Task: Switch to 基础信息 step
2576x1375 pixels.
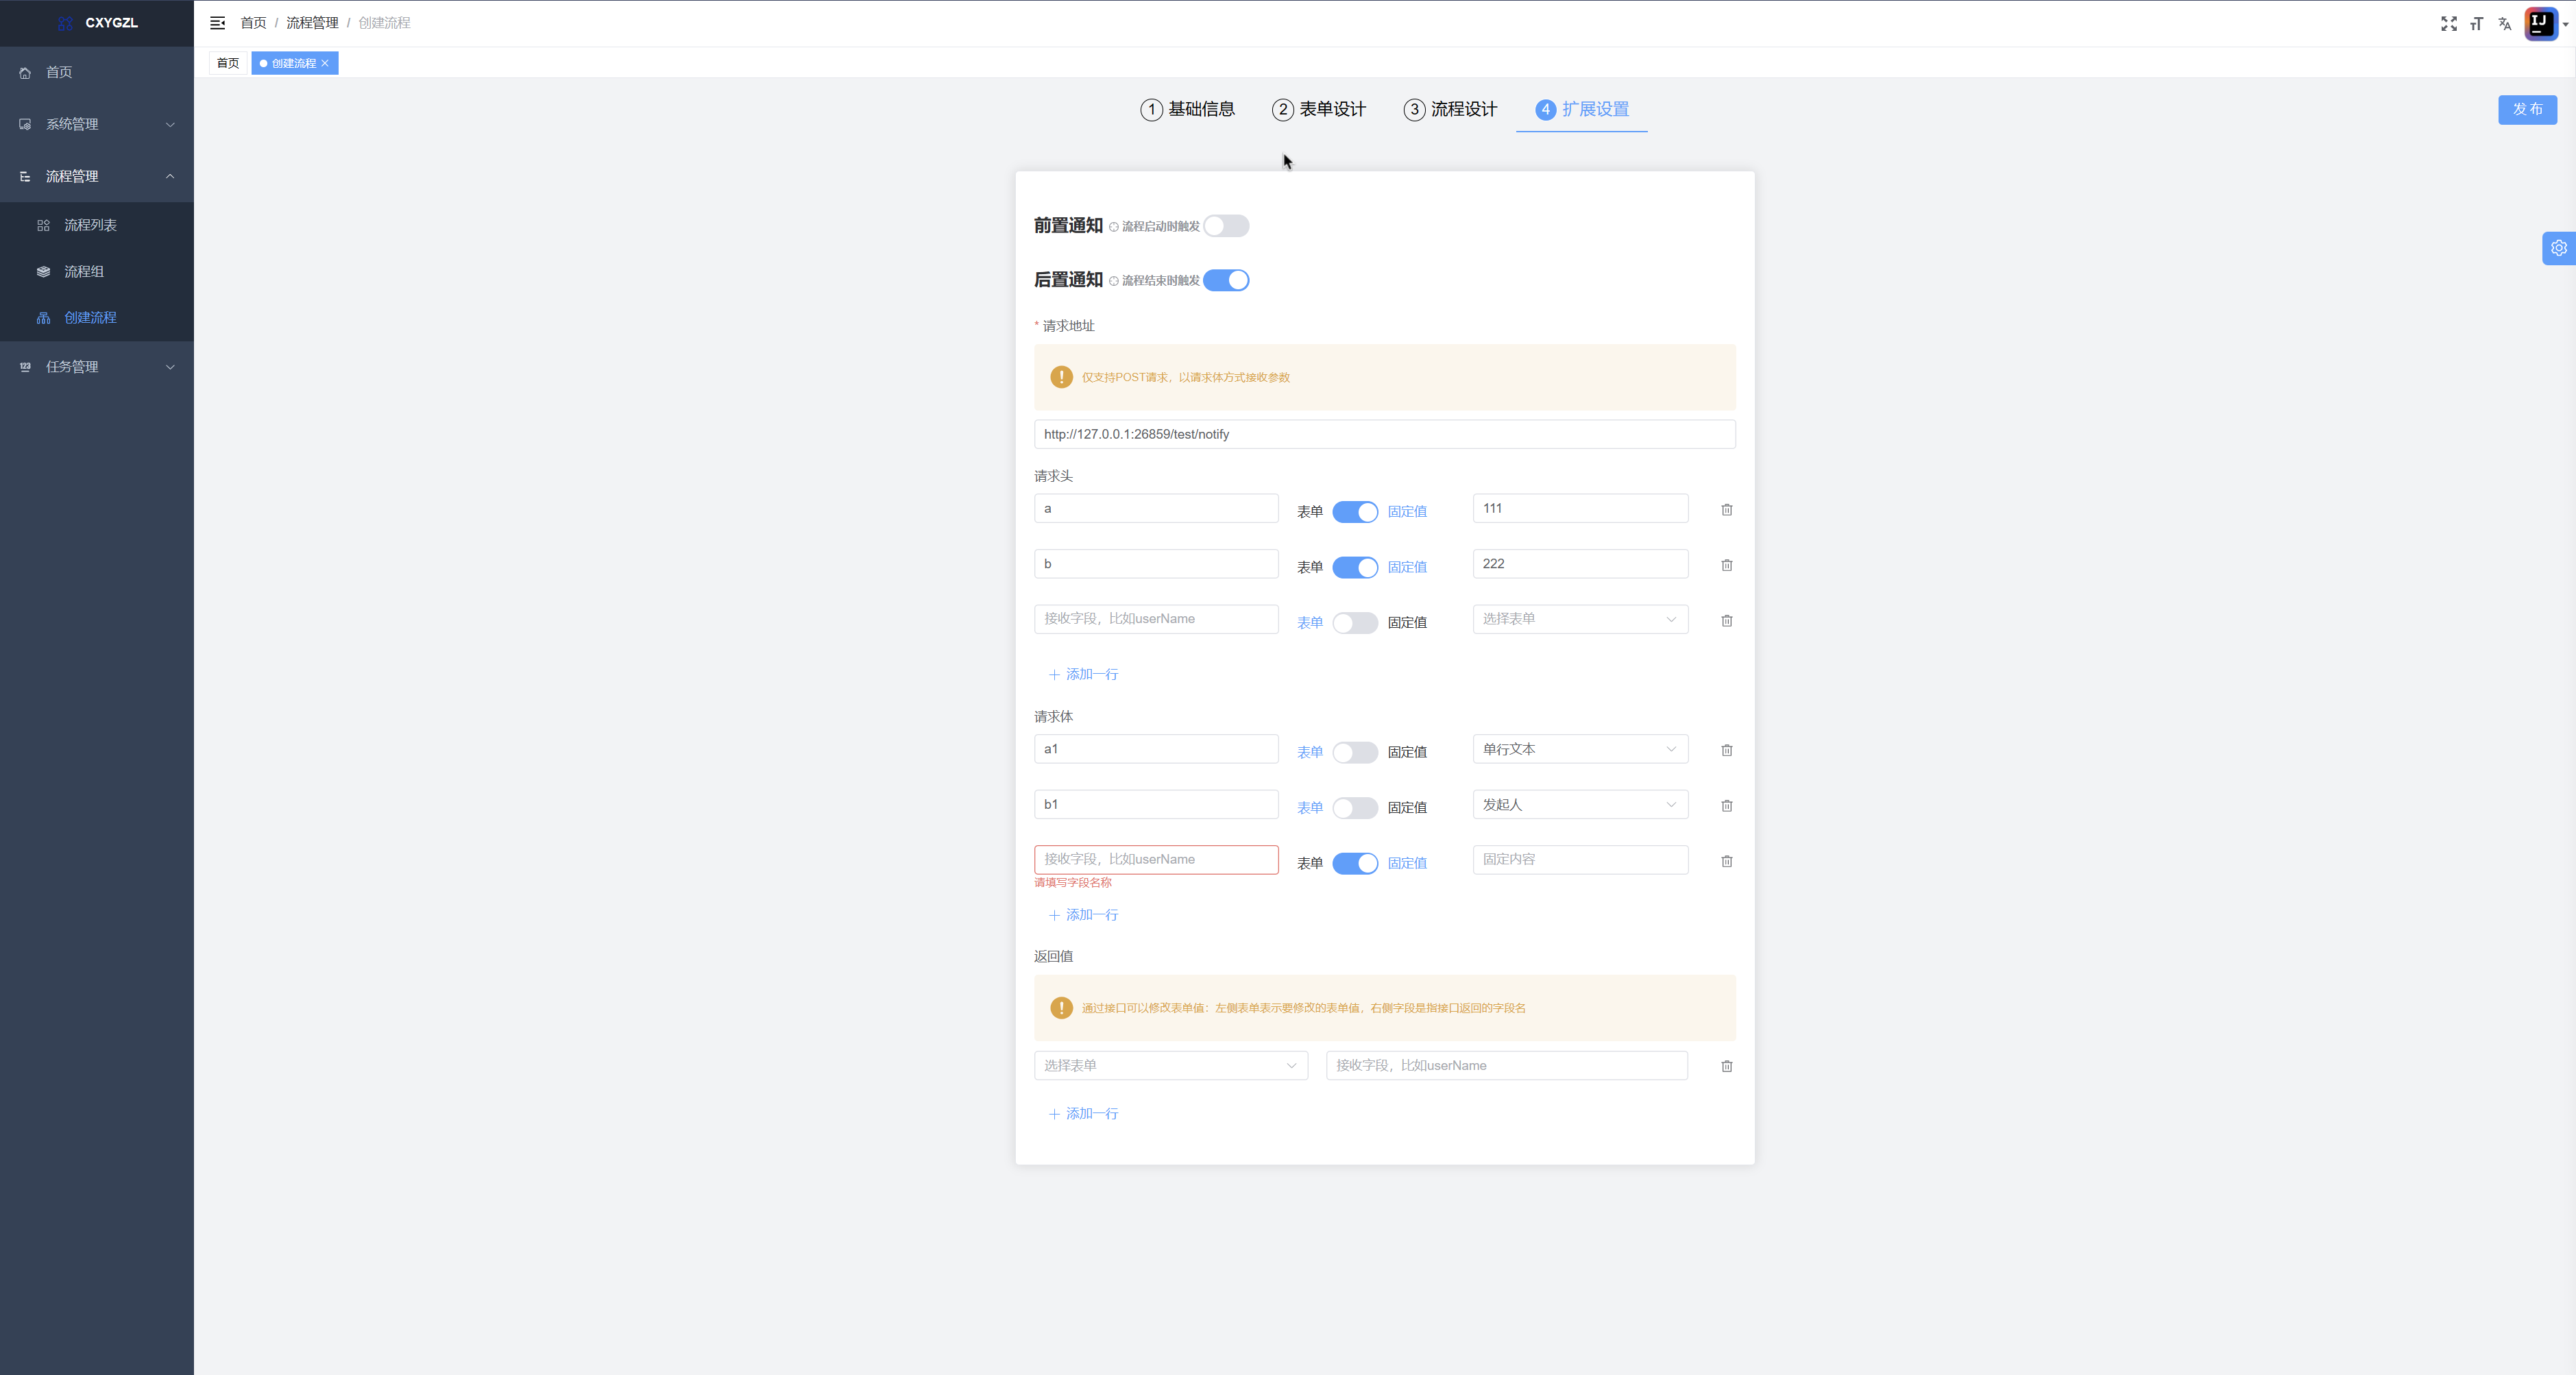Action: [x=1188, y=109]
